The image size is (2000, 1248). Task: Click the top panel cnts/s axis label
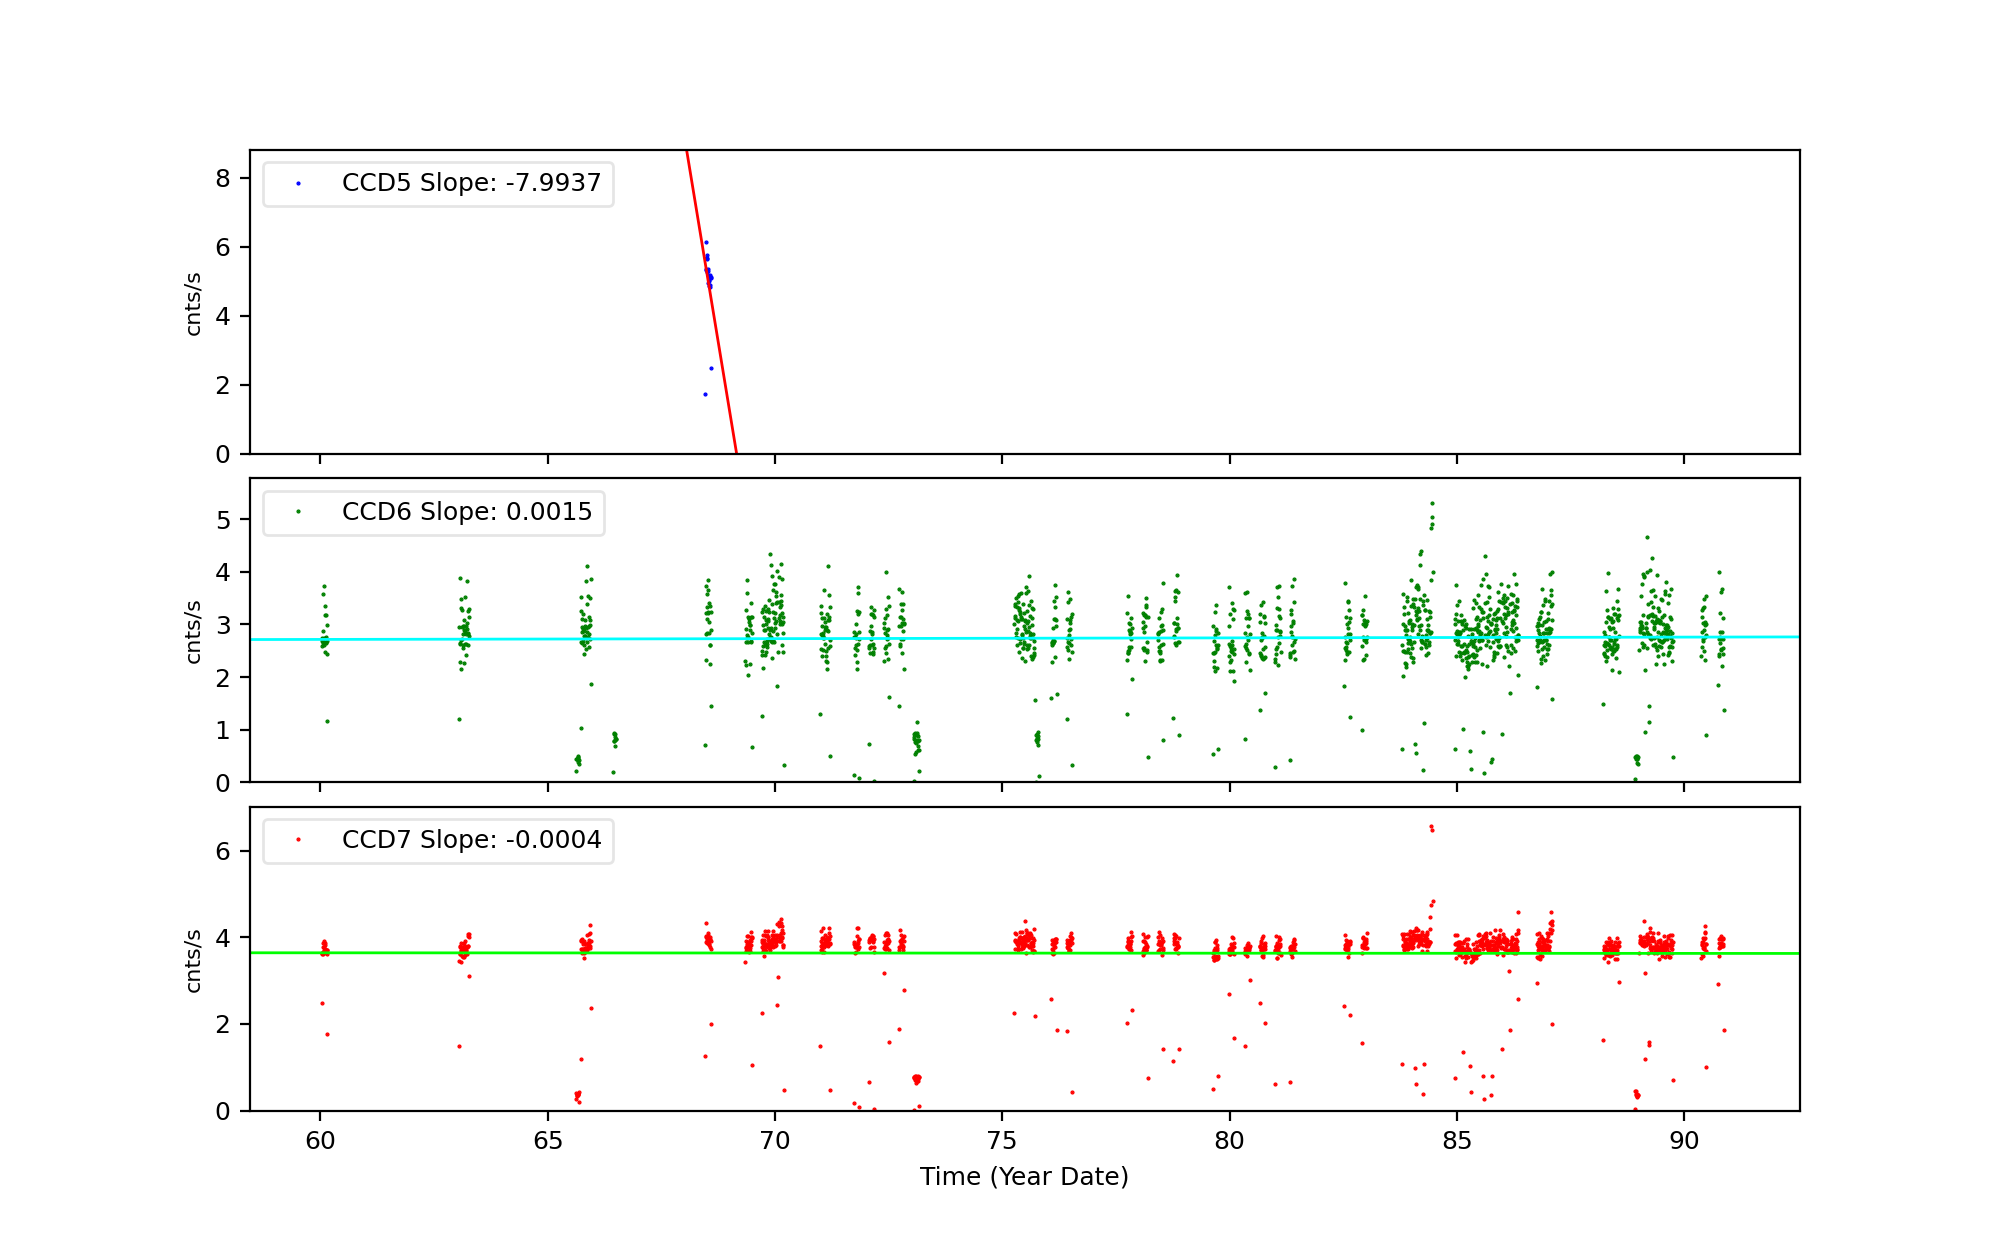[194, 303]
